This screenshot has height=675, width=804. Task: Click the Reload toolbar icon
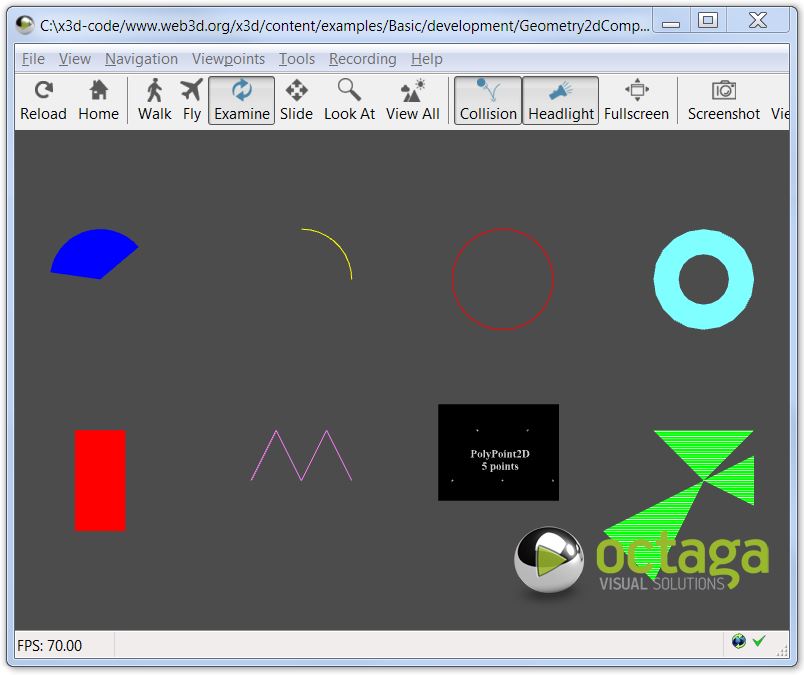pyautogui.click(x=43, y=100)
